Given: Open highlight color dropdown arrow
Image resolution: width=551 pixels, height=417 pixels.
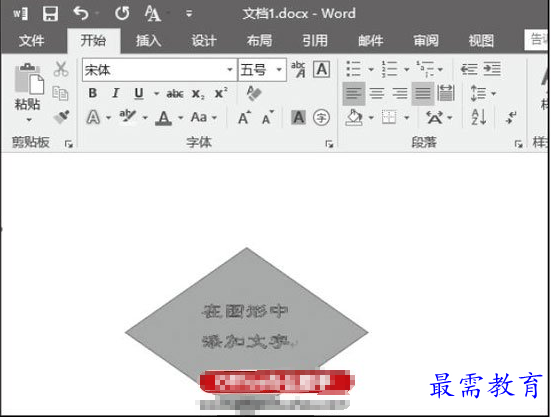Looking at the screenshot, I should (x=144, y=118).
